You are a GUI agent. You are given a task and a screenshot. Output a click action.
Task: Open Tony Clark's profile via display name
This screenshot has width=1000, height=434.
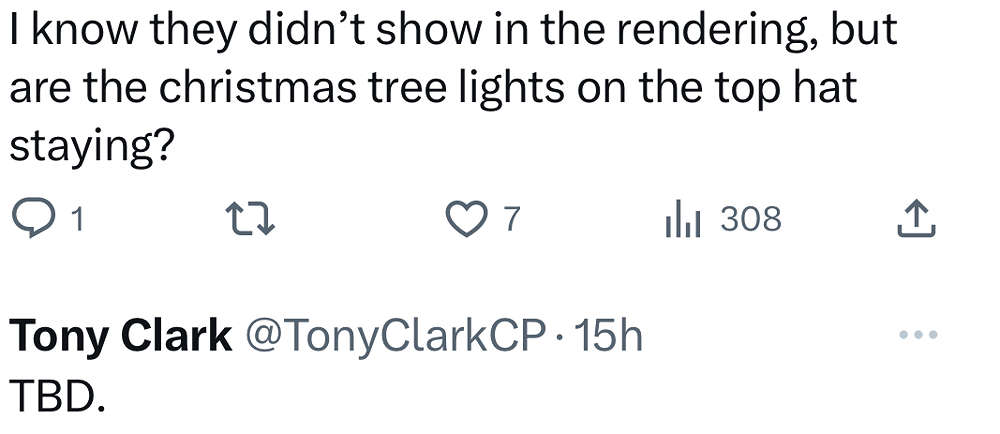click(x=120, y=338)
